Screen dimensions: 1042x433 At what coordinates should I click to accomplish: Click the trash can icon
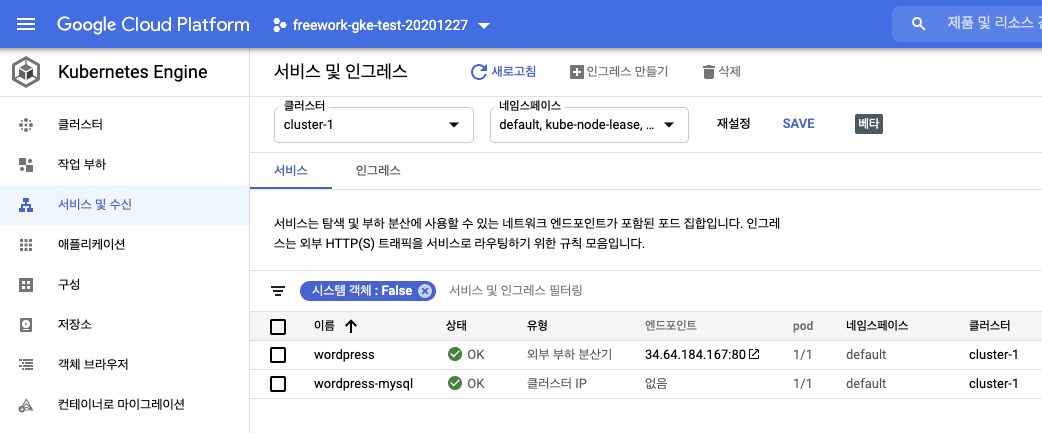[708, 72]
